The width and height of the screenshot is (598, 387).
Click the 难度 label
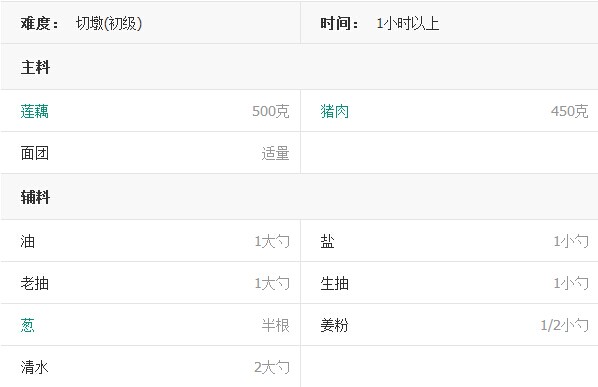(x=39, y=24)
